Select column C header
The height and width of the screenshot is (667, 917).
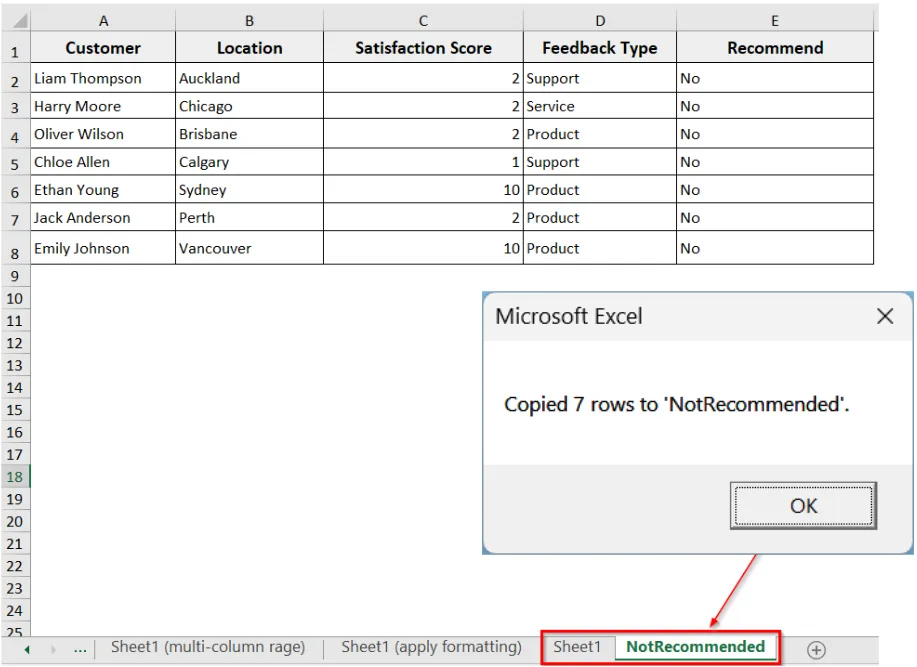423,21
